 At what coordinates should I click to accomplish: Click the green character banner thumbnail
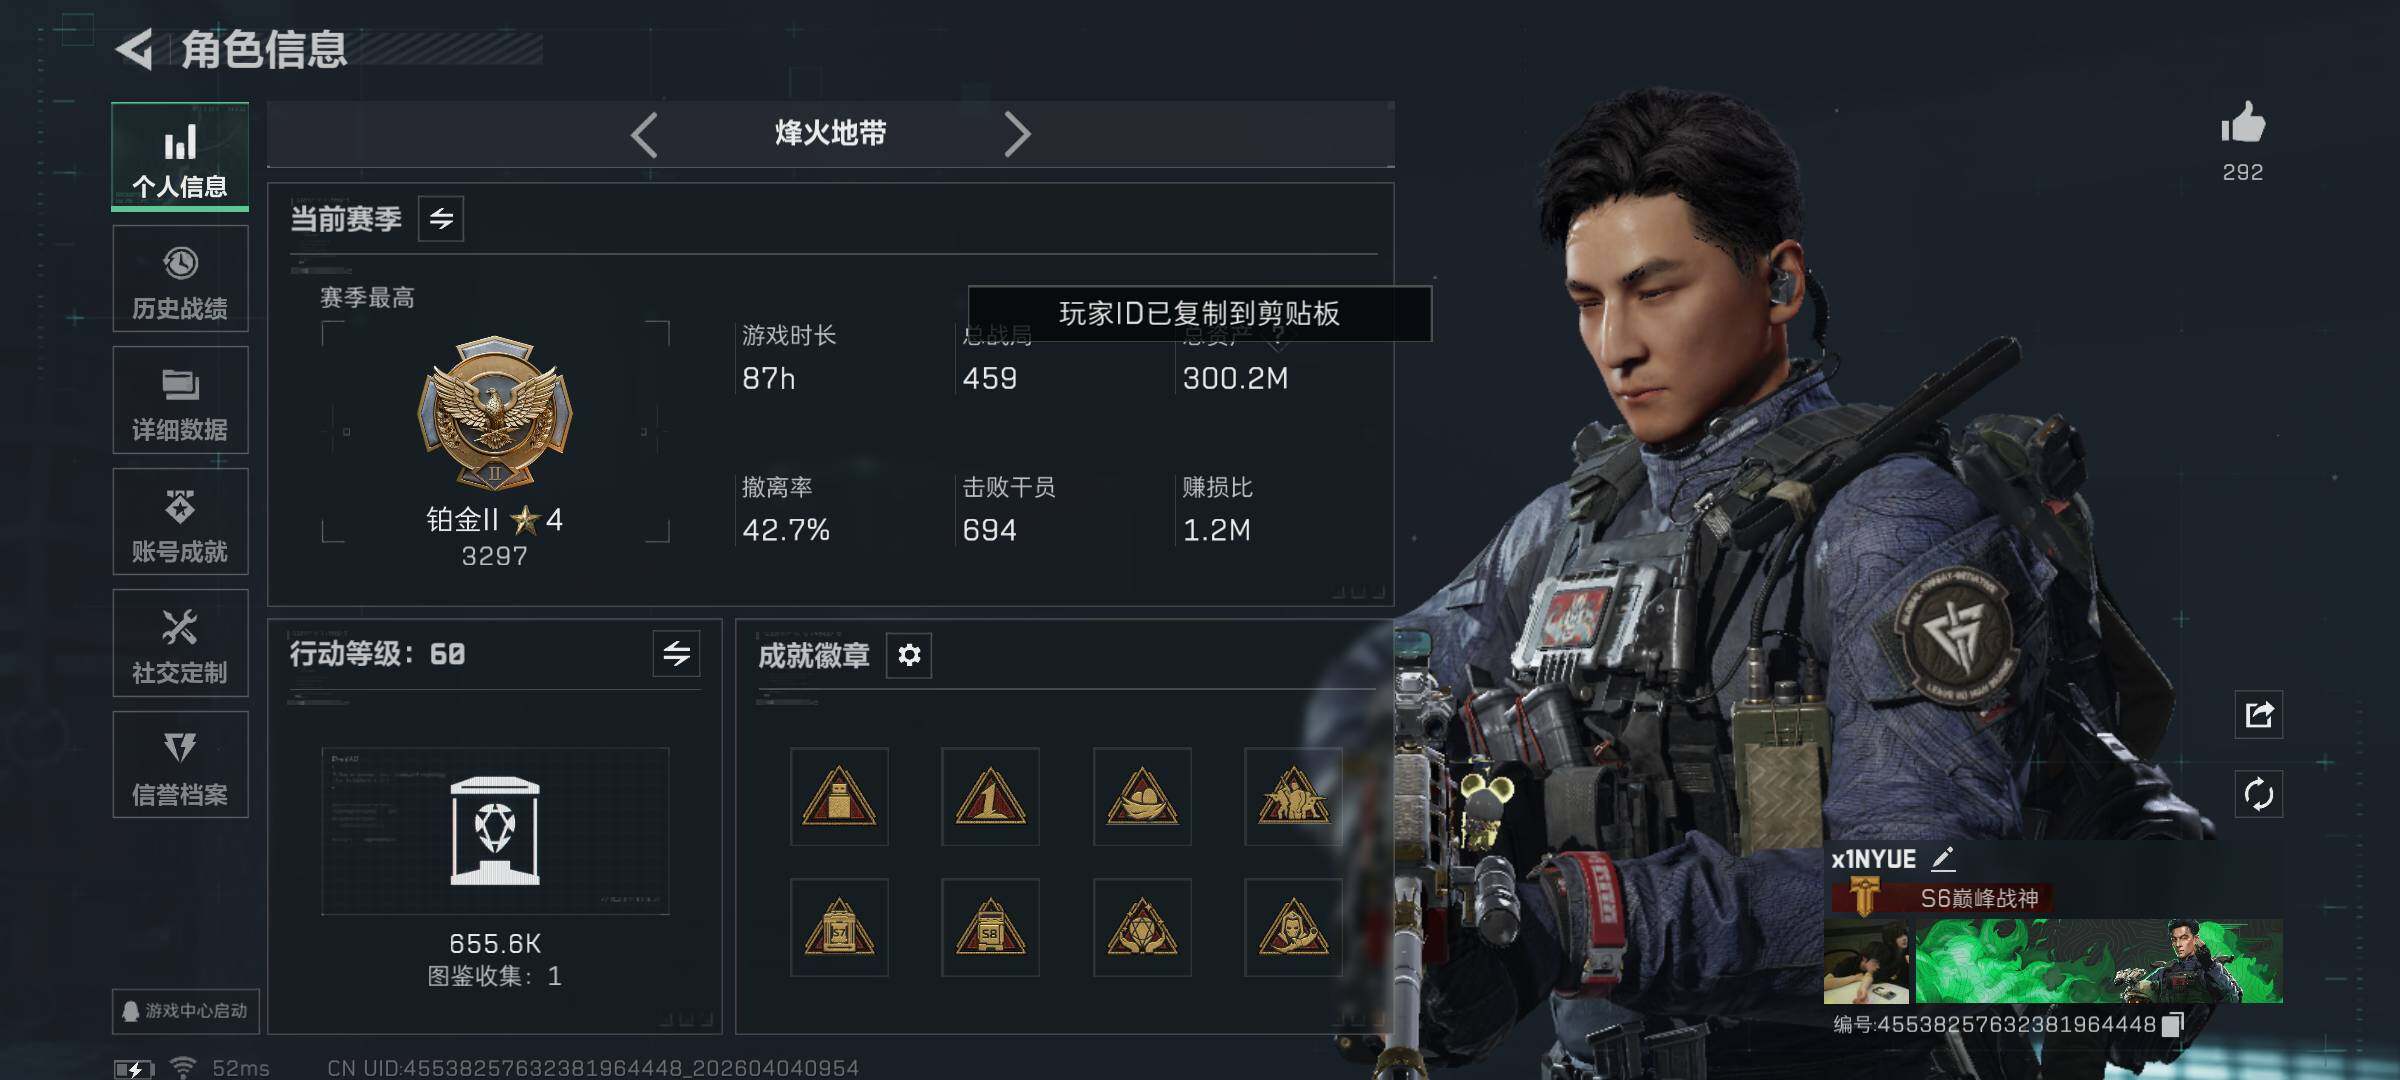point(2099,962)
